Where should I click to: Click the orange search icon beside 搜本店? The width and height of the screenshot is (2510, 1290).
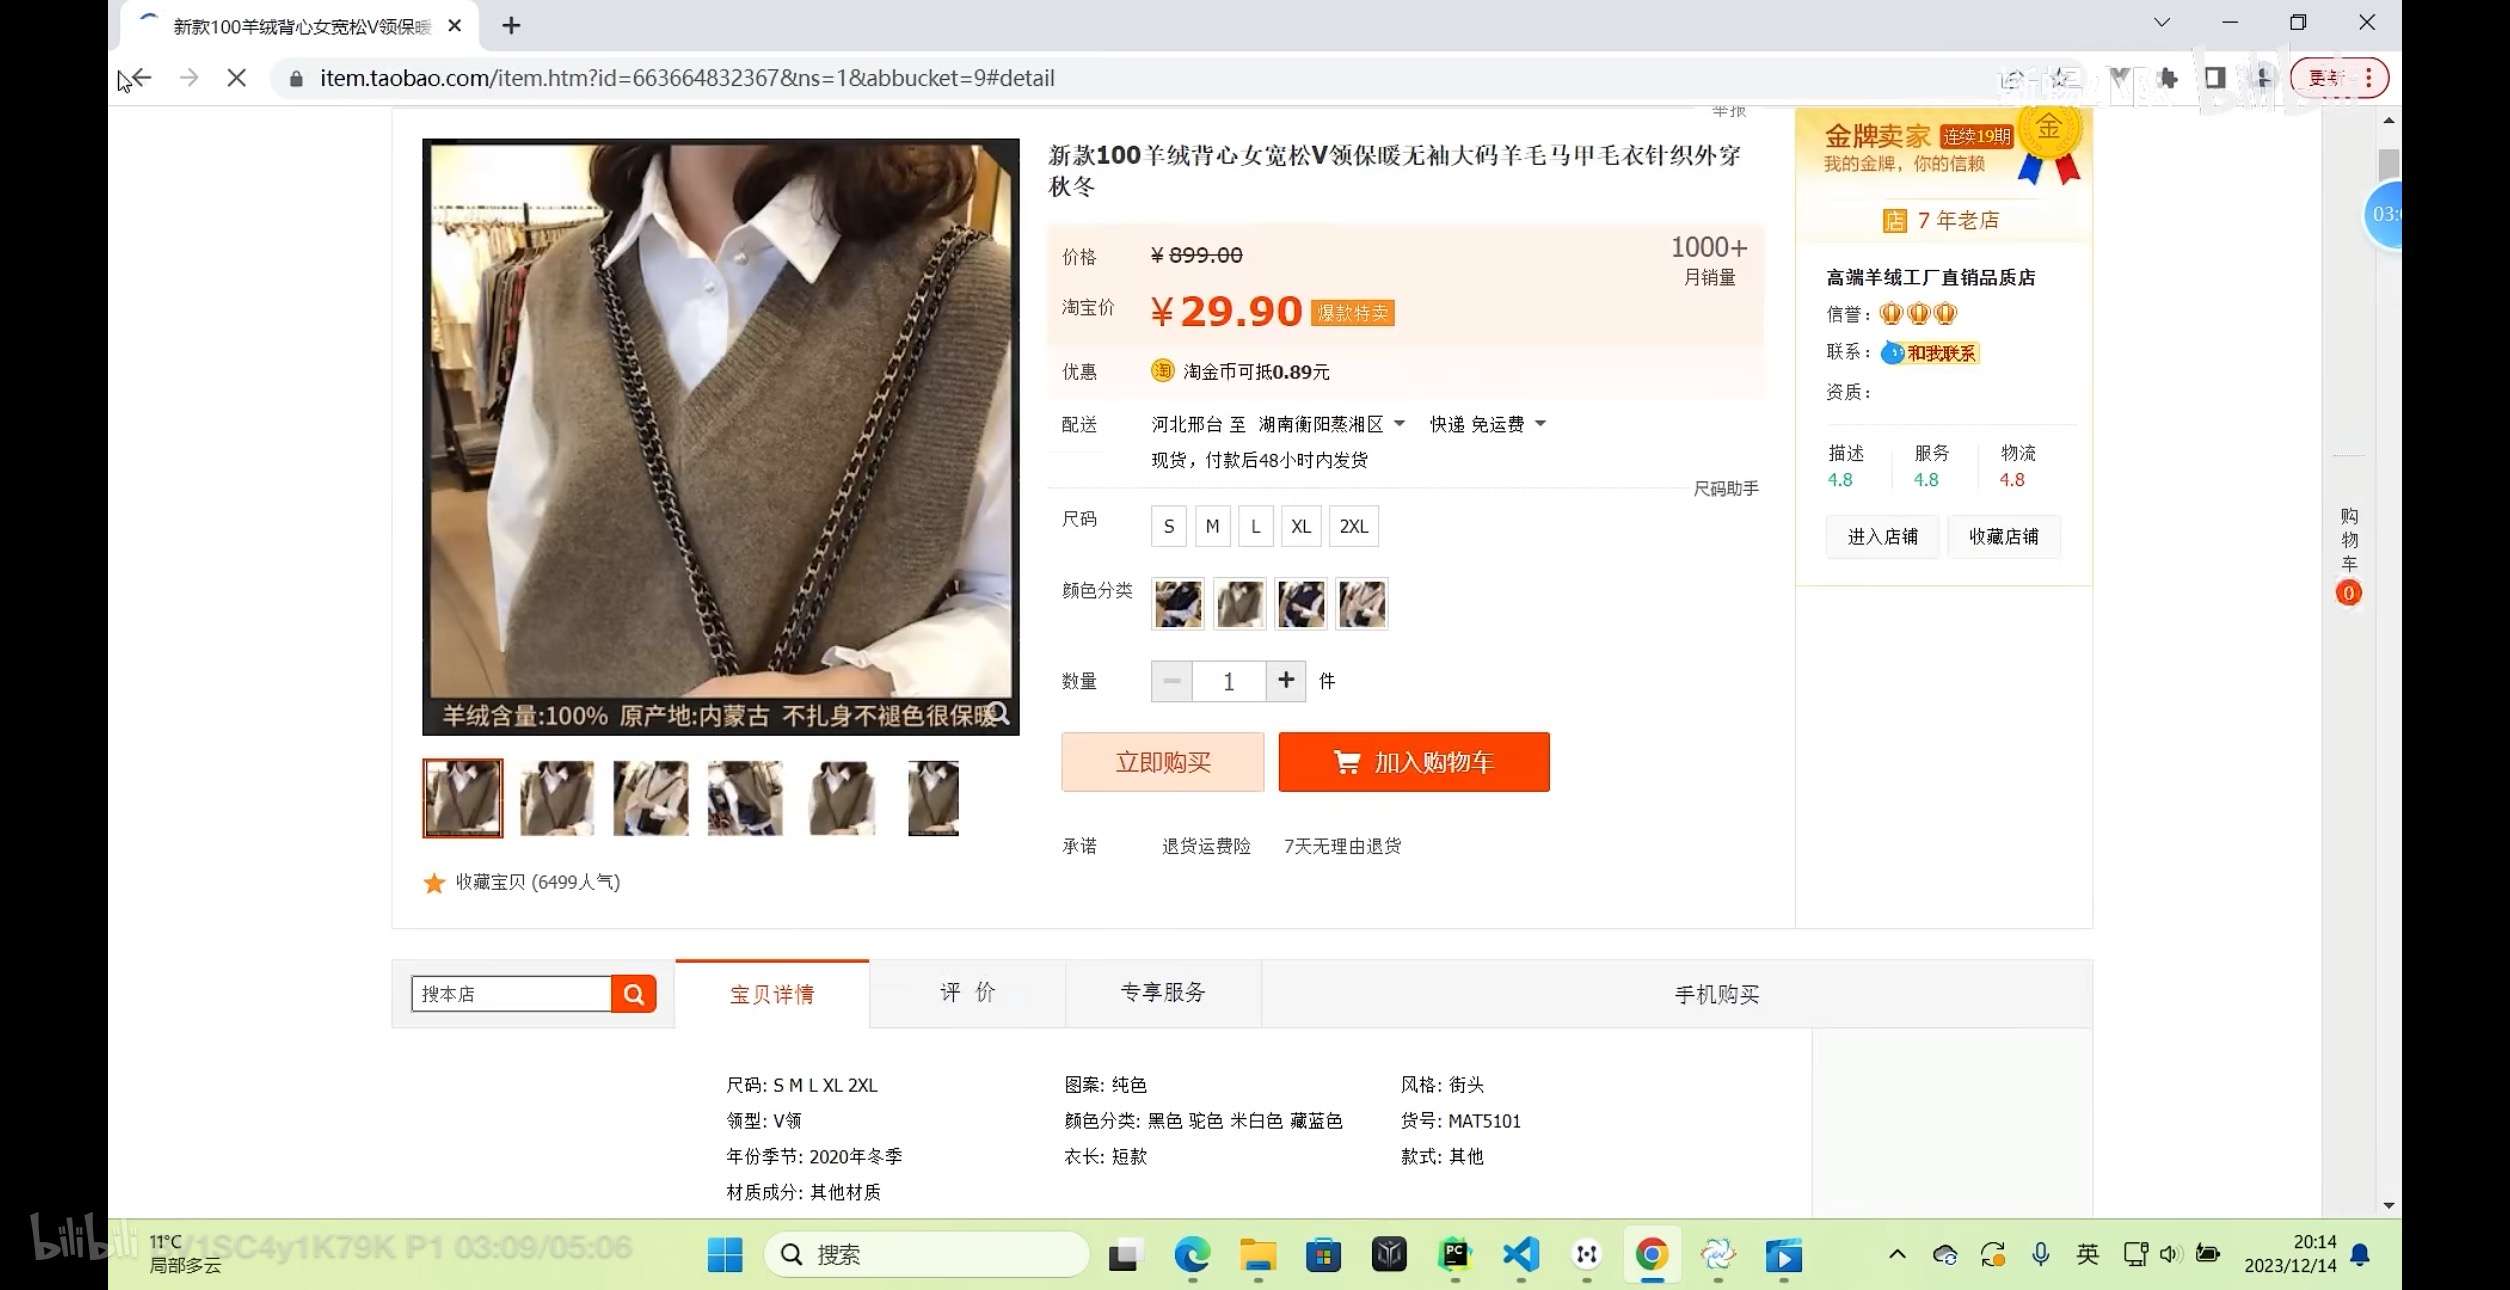pyautogui.click(x=633, y=994)
